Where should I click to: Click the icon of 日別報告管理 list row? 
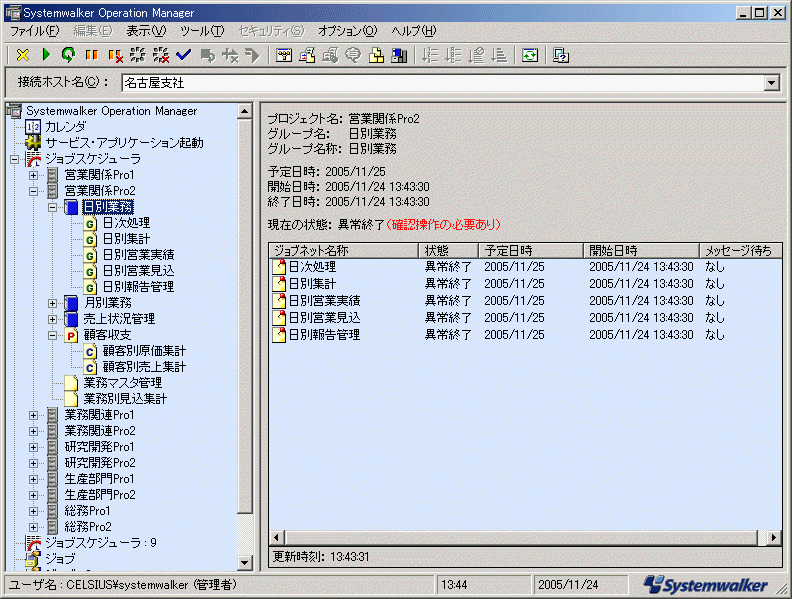(x=279, y=334)
